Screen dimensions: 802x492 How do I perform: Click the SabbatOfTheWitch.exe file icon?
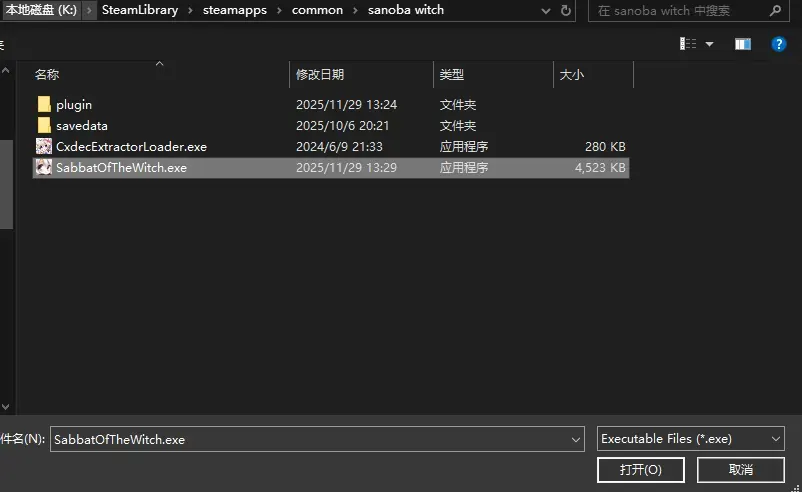click(44, 168)
